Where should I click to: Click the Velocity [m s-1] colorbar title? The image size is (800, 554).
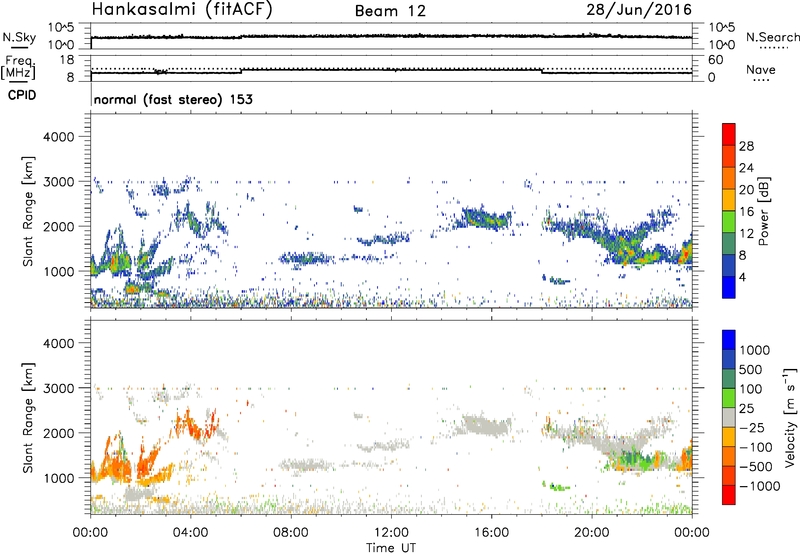(790, 418)
